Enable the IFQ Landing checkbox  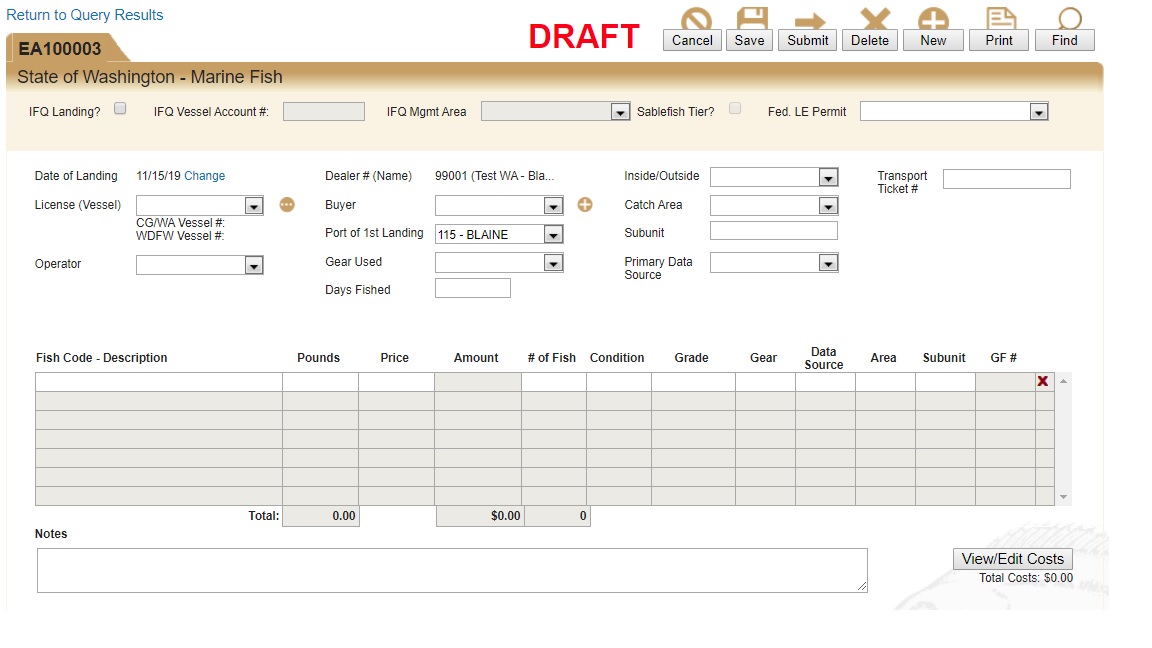click(120, 109)
